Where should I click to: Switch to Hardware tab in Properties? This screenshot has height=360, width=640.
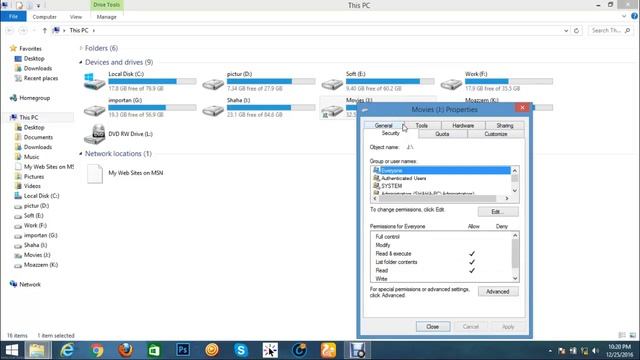(463, 125)
